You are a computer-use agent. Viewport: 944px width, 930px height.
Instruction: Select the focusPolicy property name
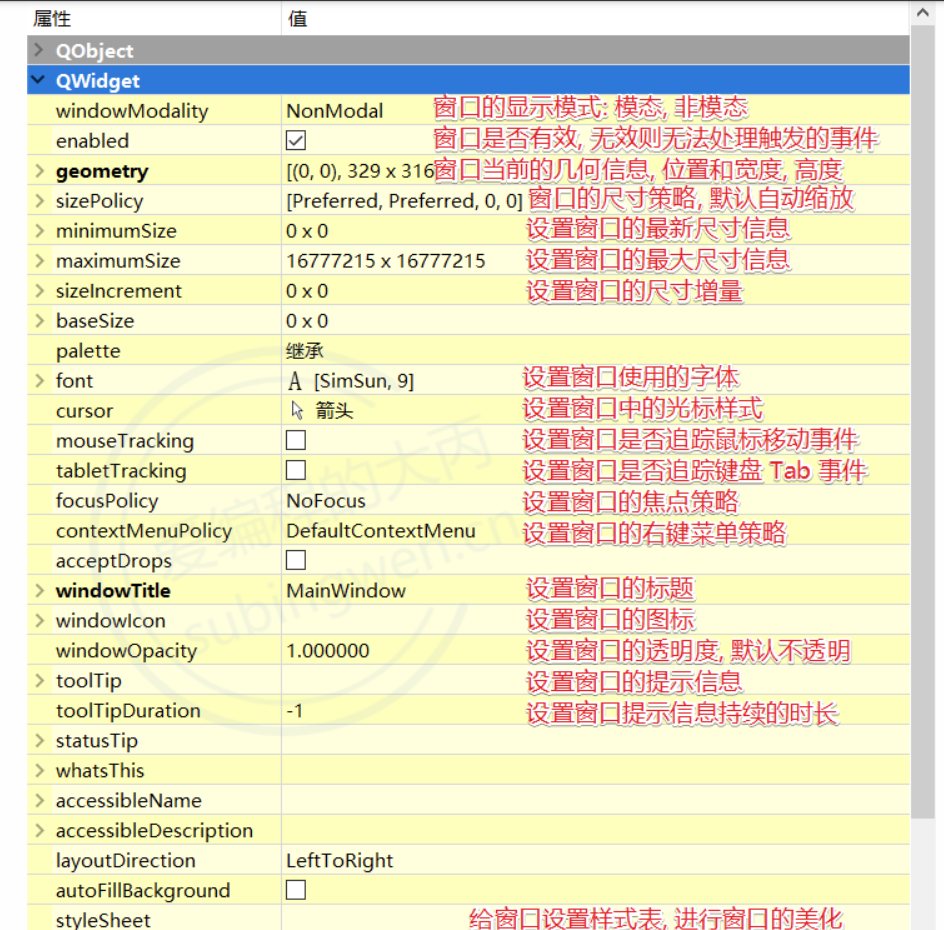click(x=107, y=501)
